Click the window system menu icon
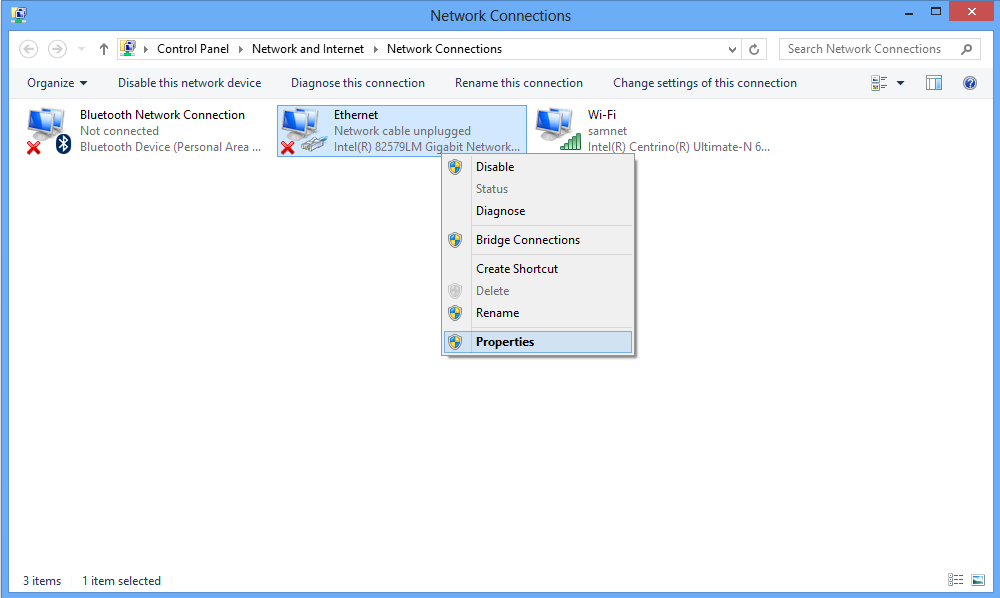The image size is (1000, 598). point(19,15)
